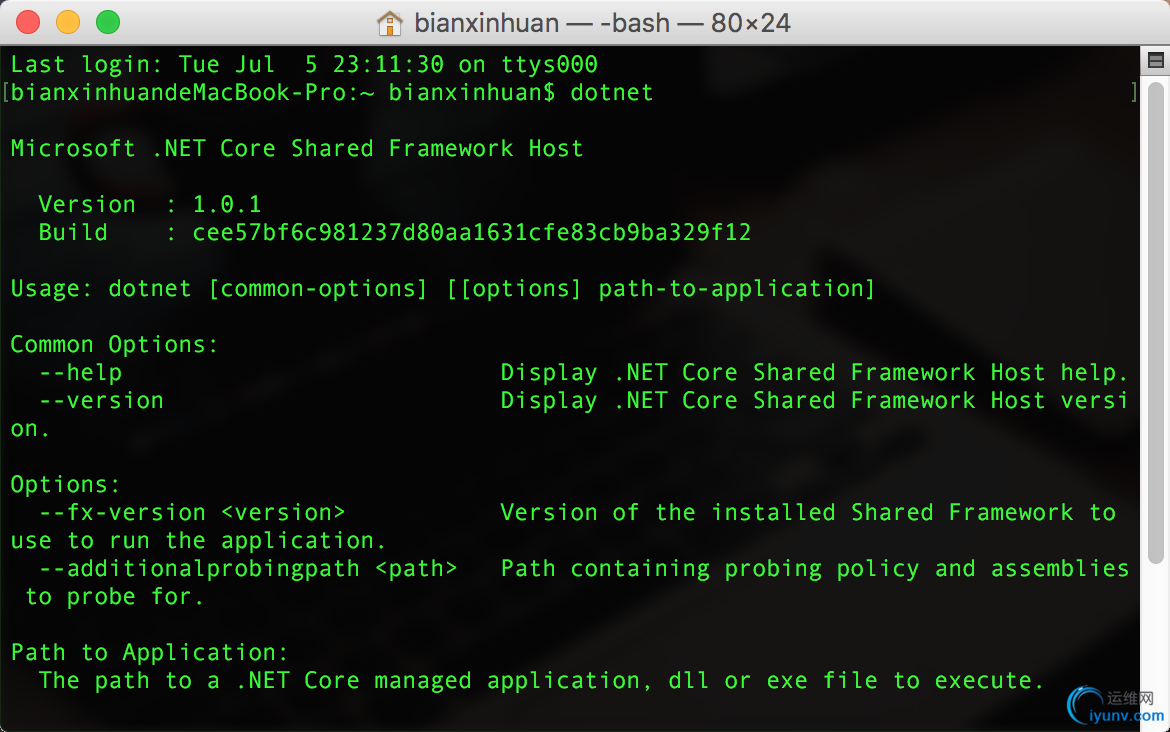Click the build hash string
1170x732 pixels.
coord(472,233)
